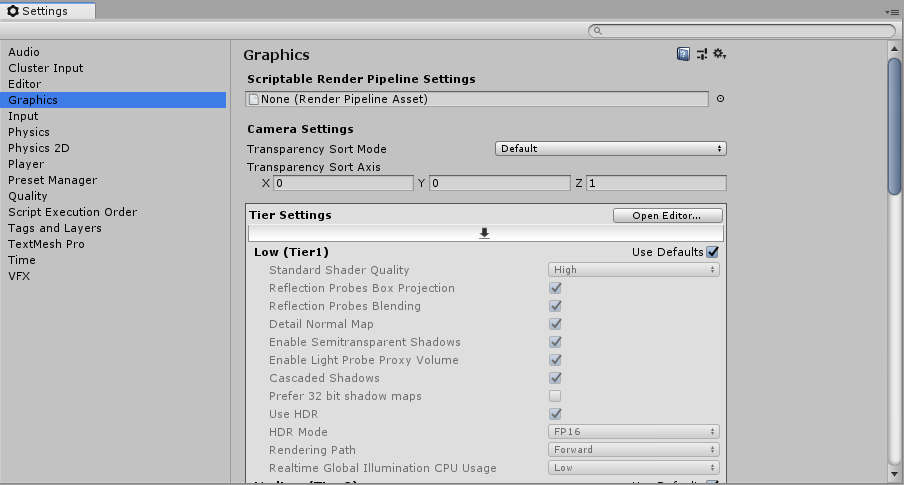Select Audio settings category
904x485 pixels.
(x=113, y=52)
